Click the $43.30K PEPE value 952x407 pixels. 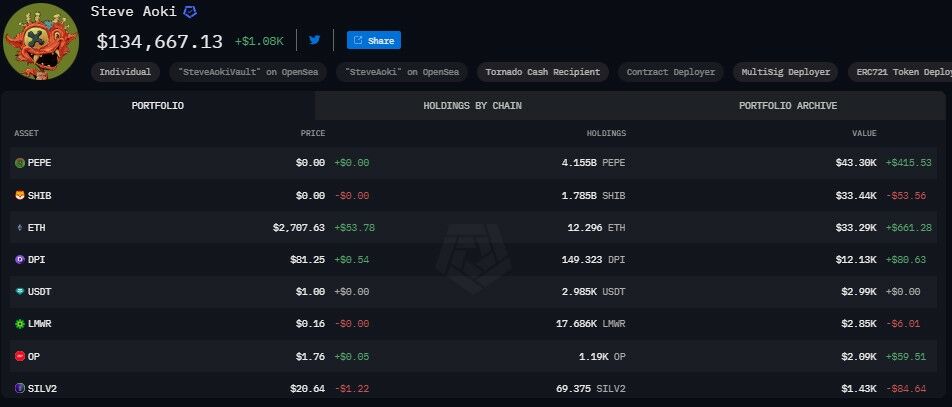click(x=855, y=163)
